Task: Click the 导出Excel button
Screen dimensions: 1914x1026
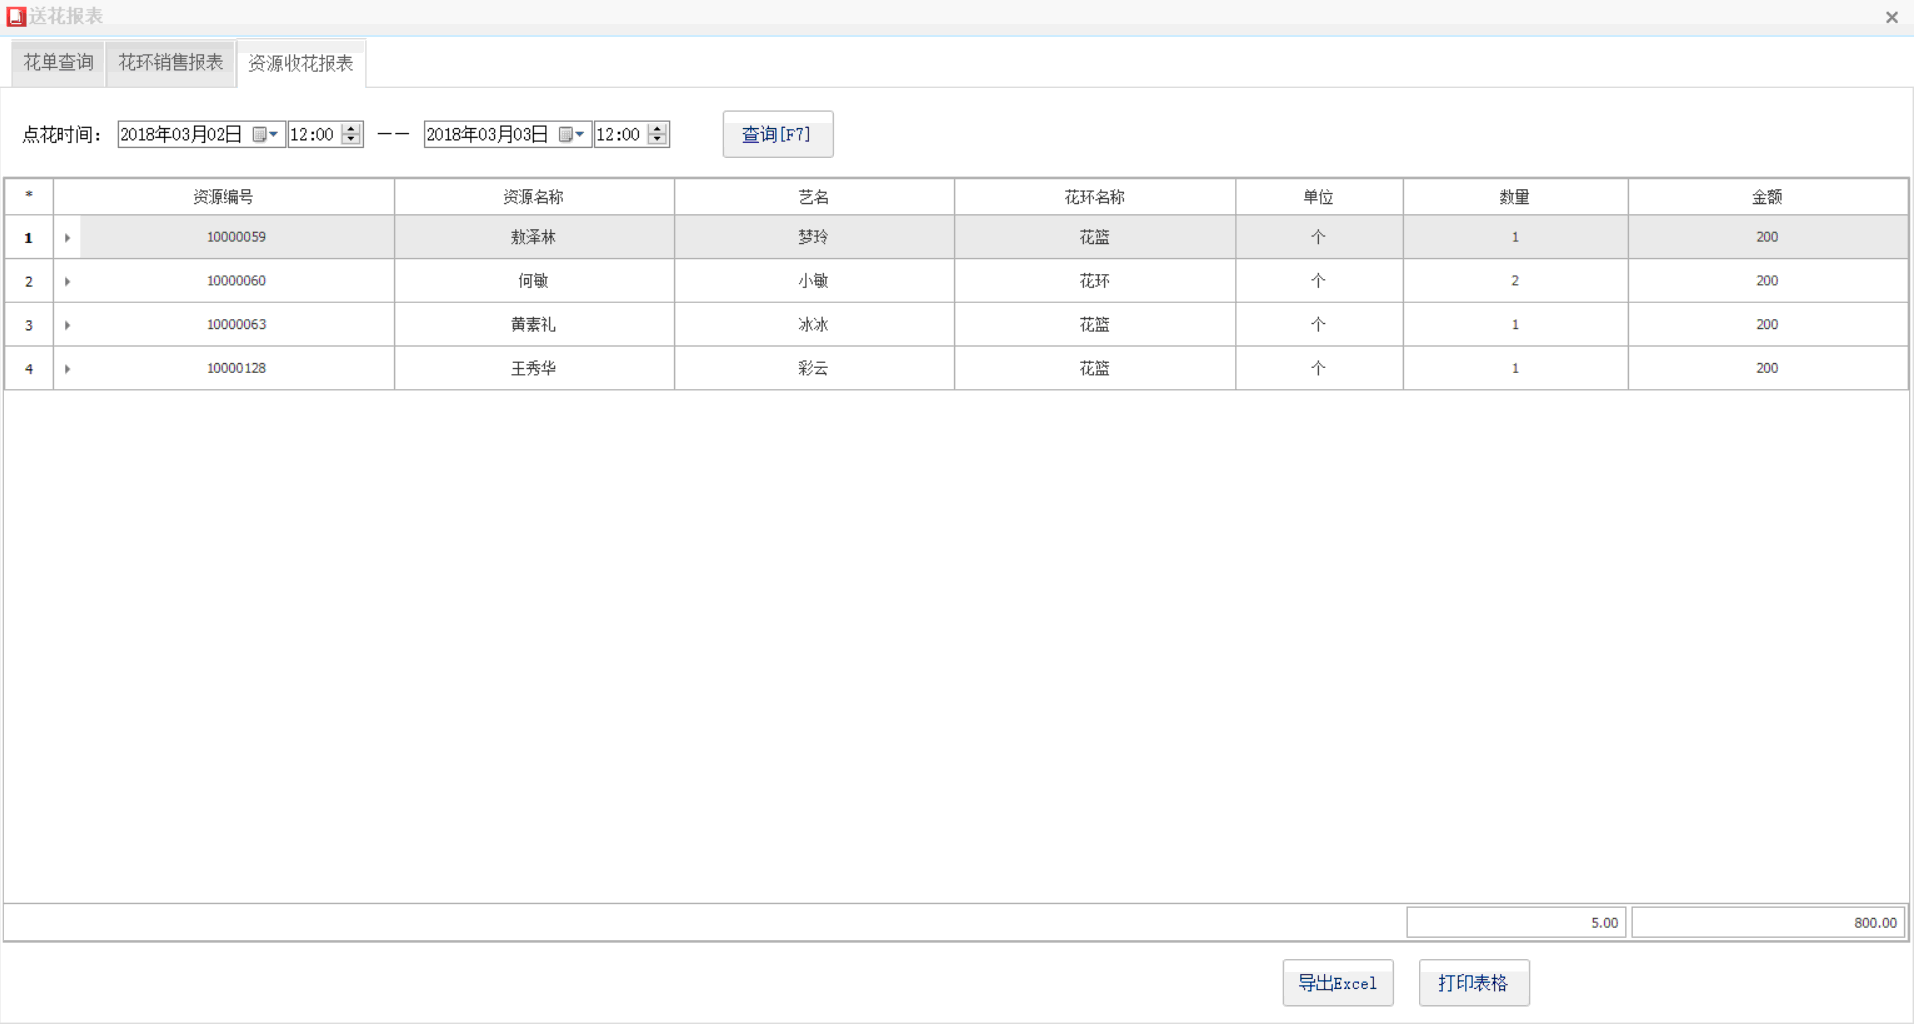Action: pyautogui.click(x=1338, y=983)
